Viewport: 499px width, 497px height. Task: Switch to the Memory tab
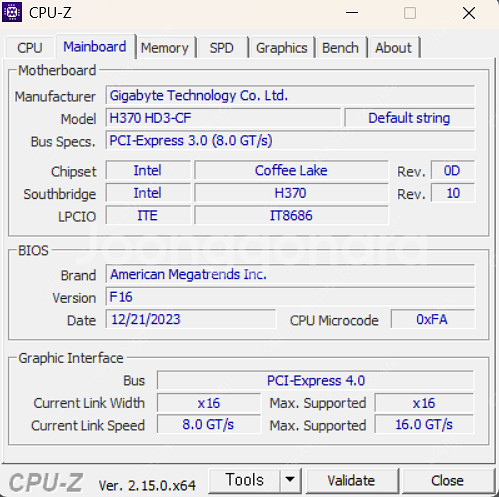(165, 48)
